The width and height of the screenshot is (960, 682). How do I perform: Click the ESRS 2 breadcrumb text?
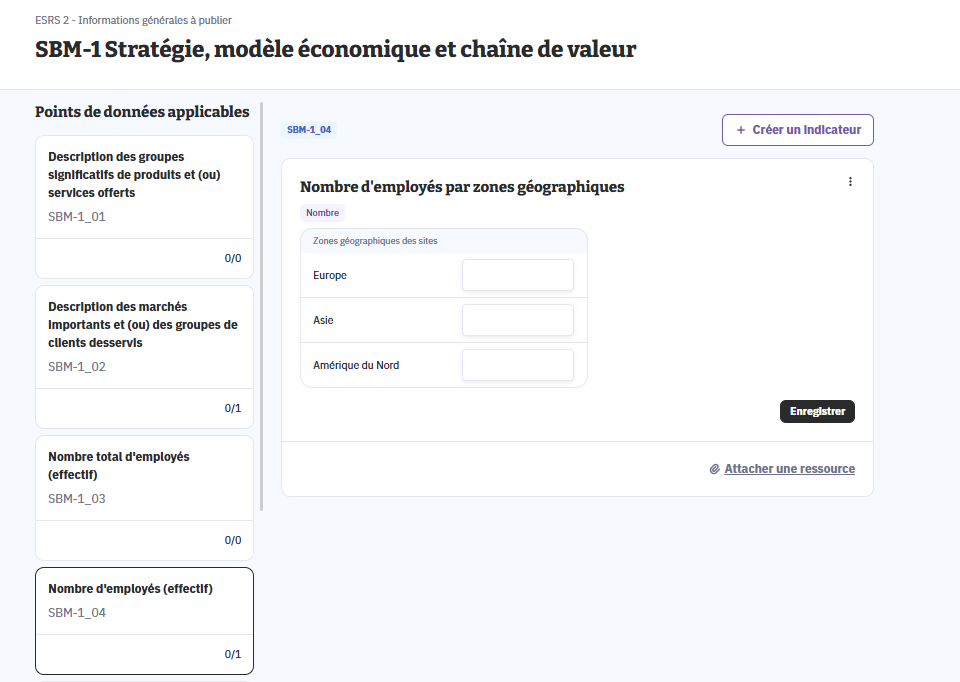133,20
